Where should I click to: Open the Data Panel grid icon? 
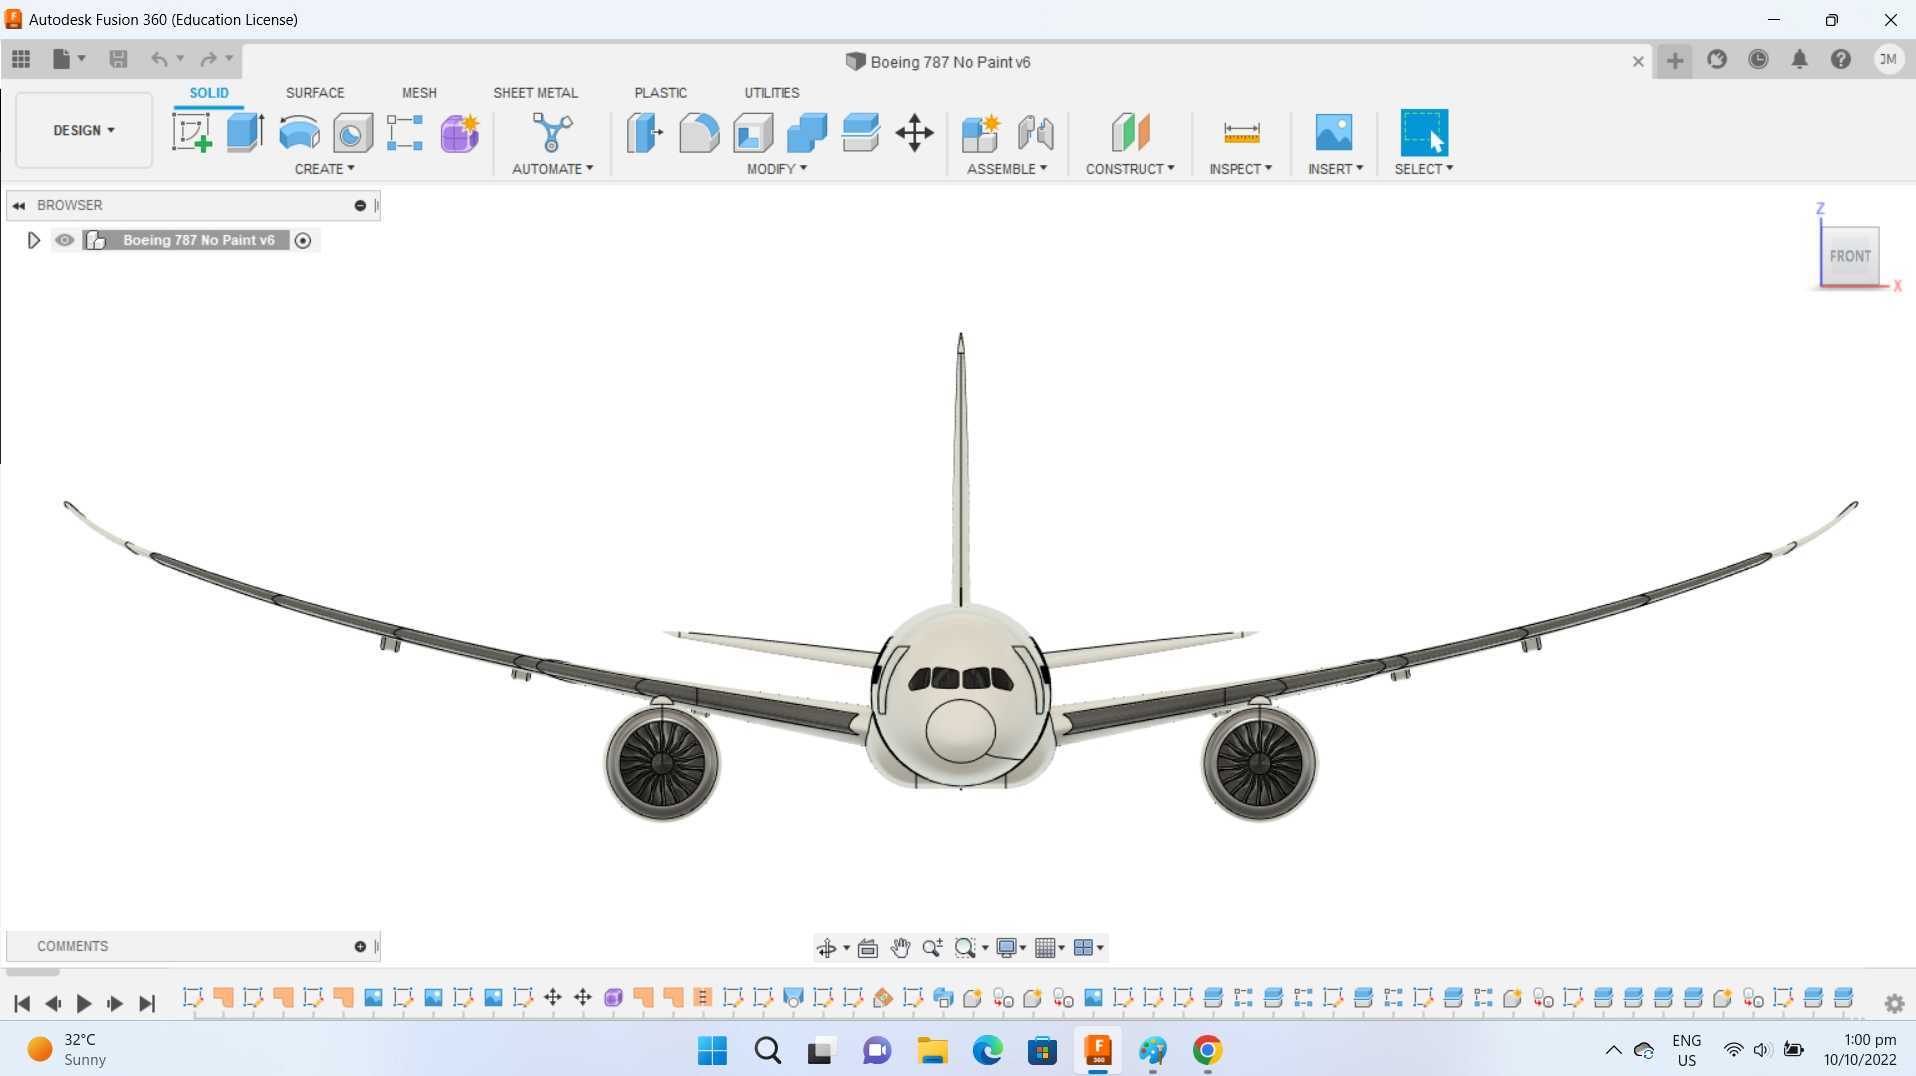(x=21, y=60)
